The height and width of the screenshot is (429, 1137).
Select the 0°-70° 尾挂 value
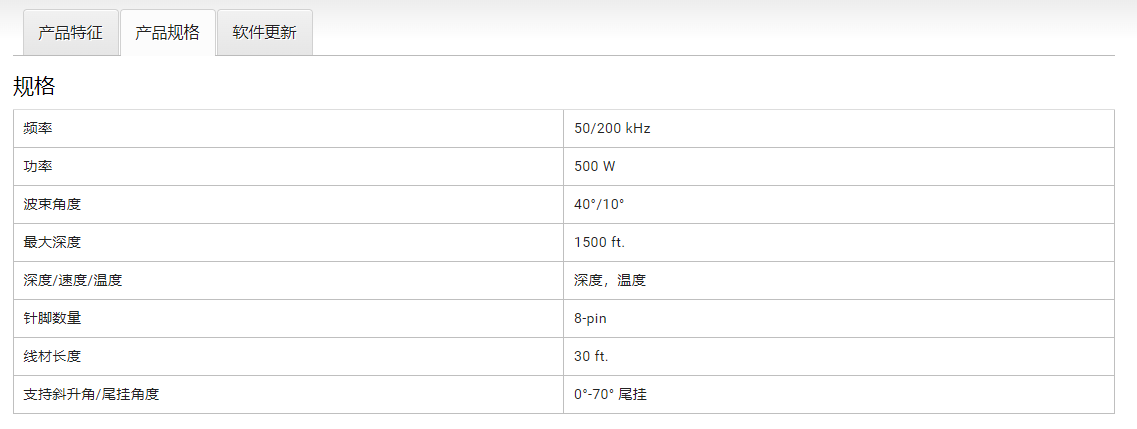point(611,394)
